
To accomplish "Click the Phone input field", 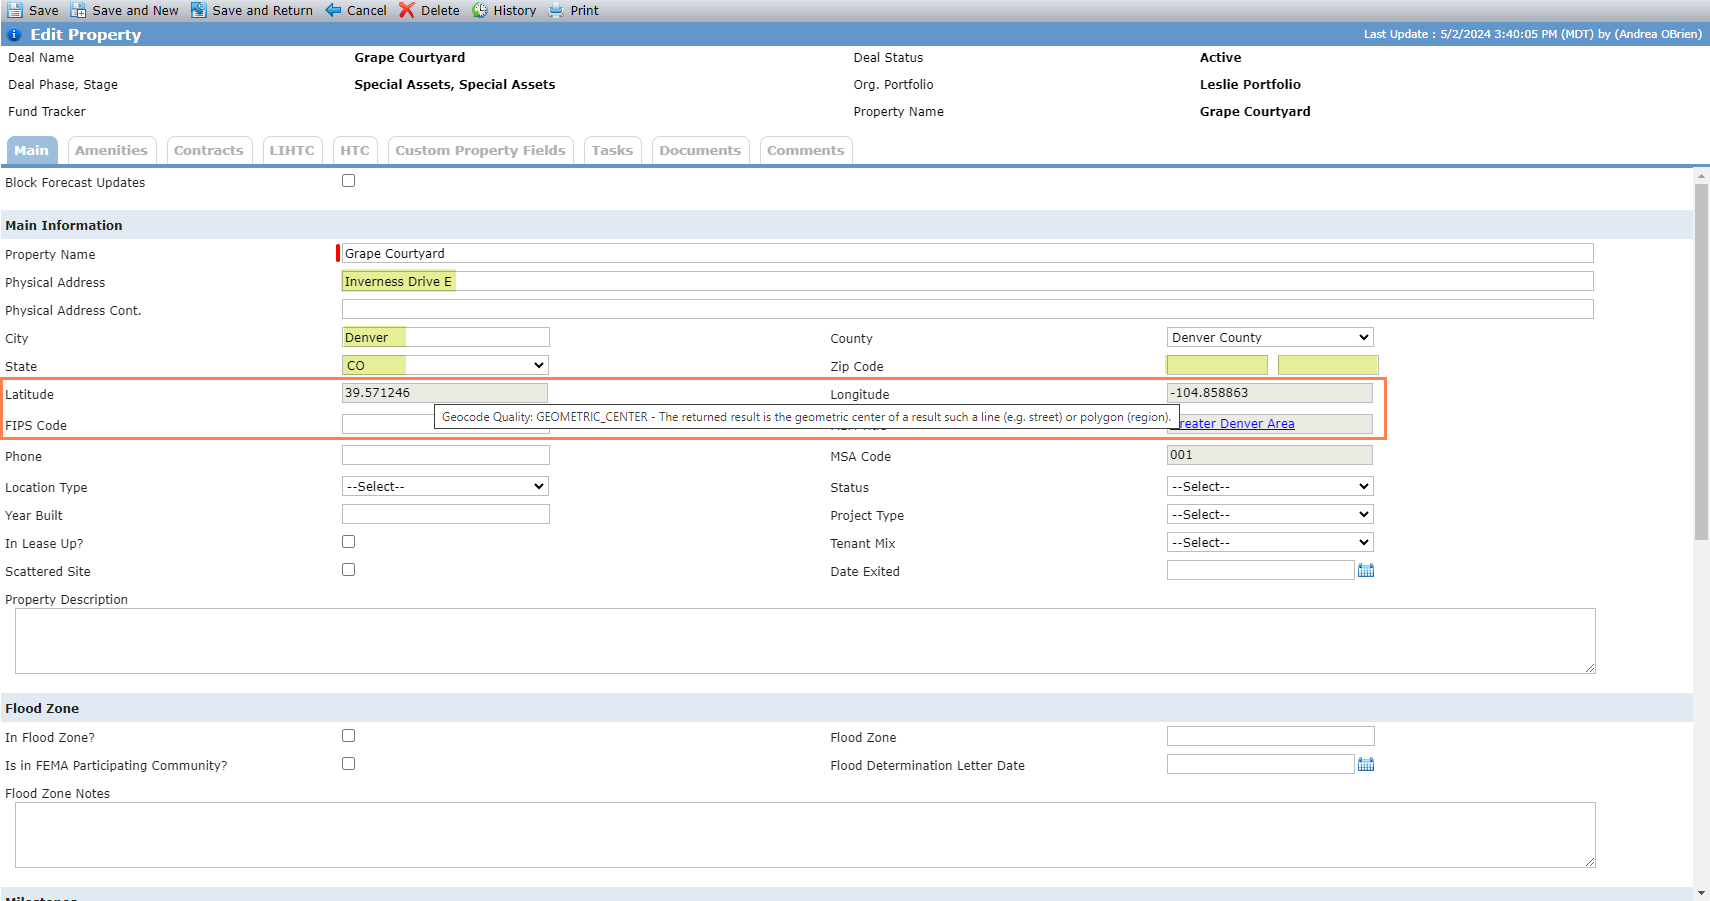I will pyautogui.click(x=445, y=455).
